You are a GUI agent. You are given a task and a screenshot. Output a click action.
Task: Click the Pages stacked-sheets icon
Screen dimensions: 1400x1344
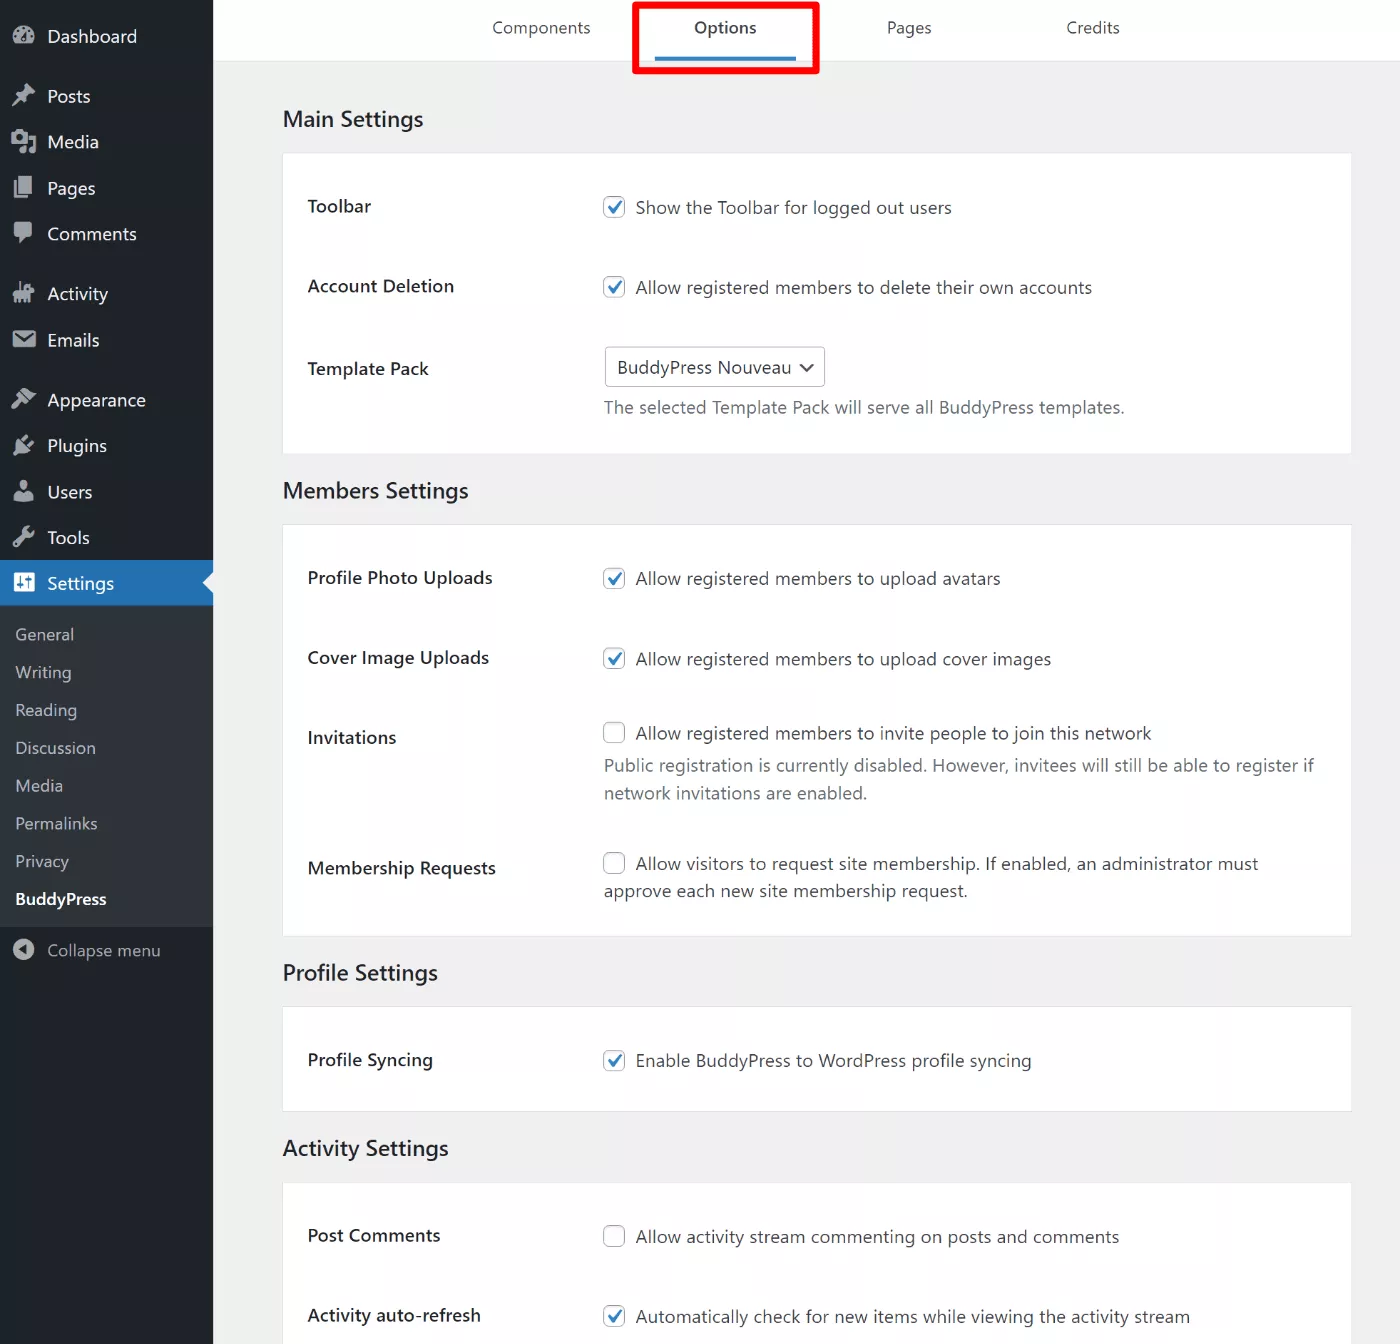(24, 187)
